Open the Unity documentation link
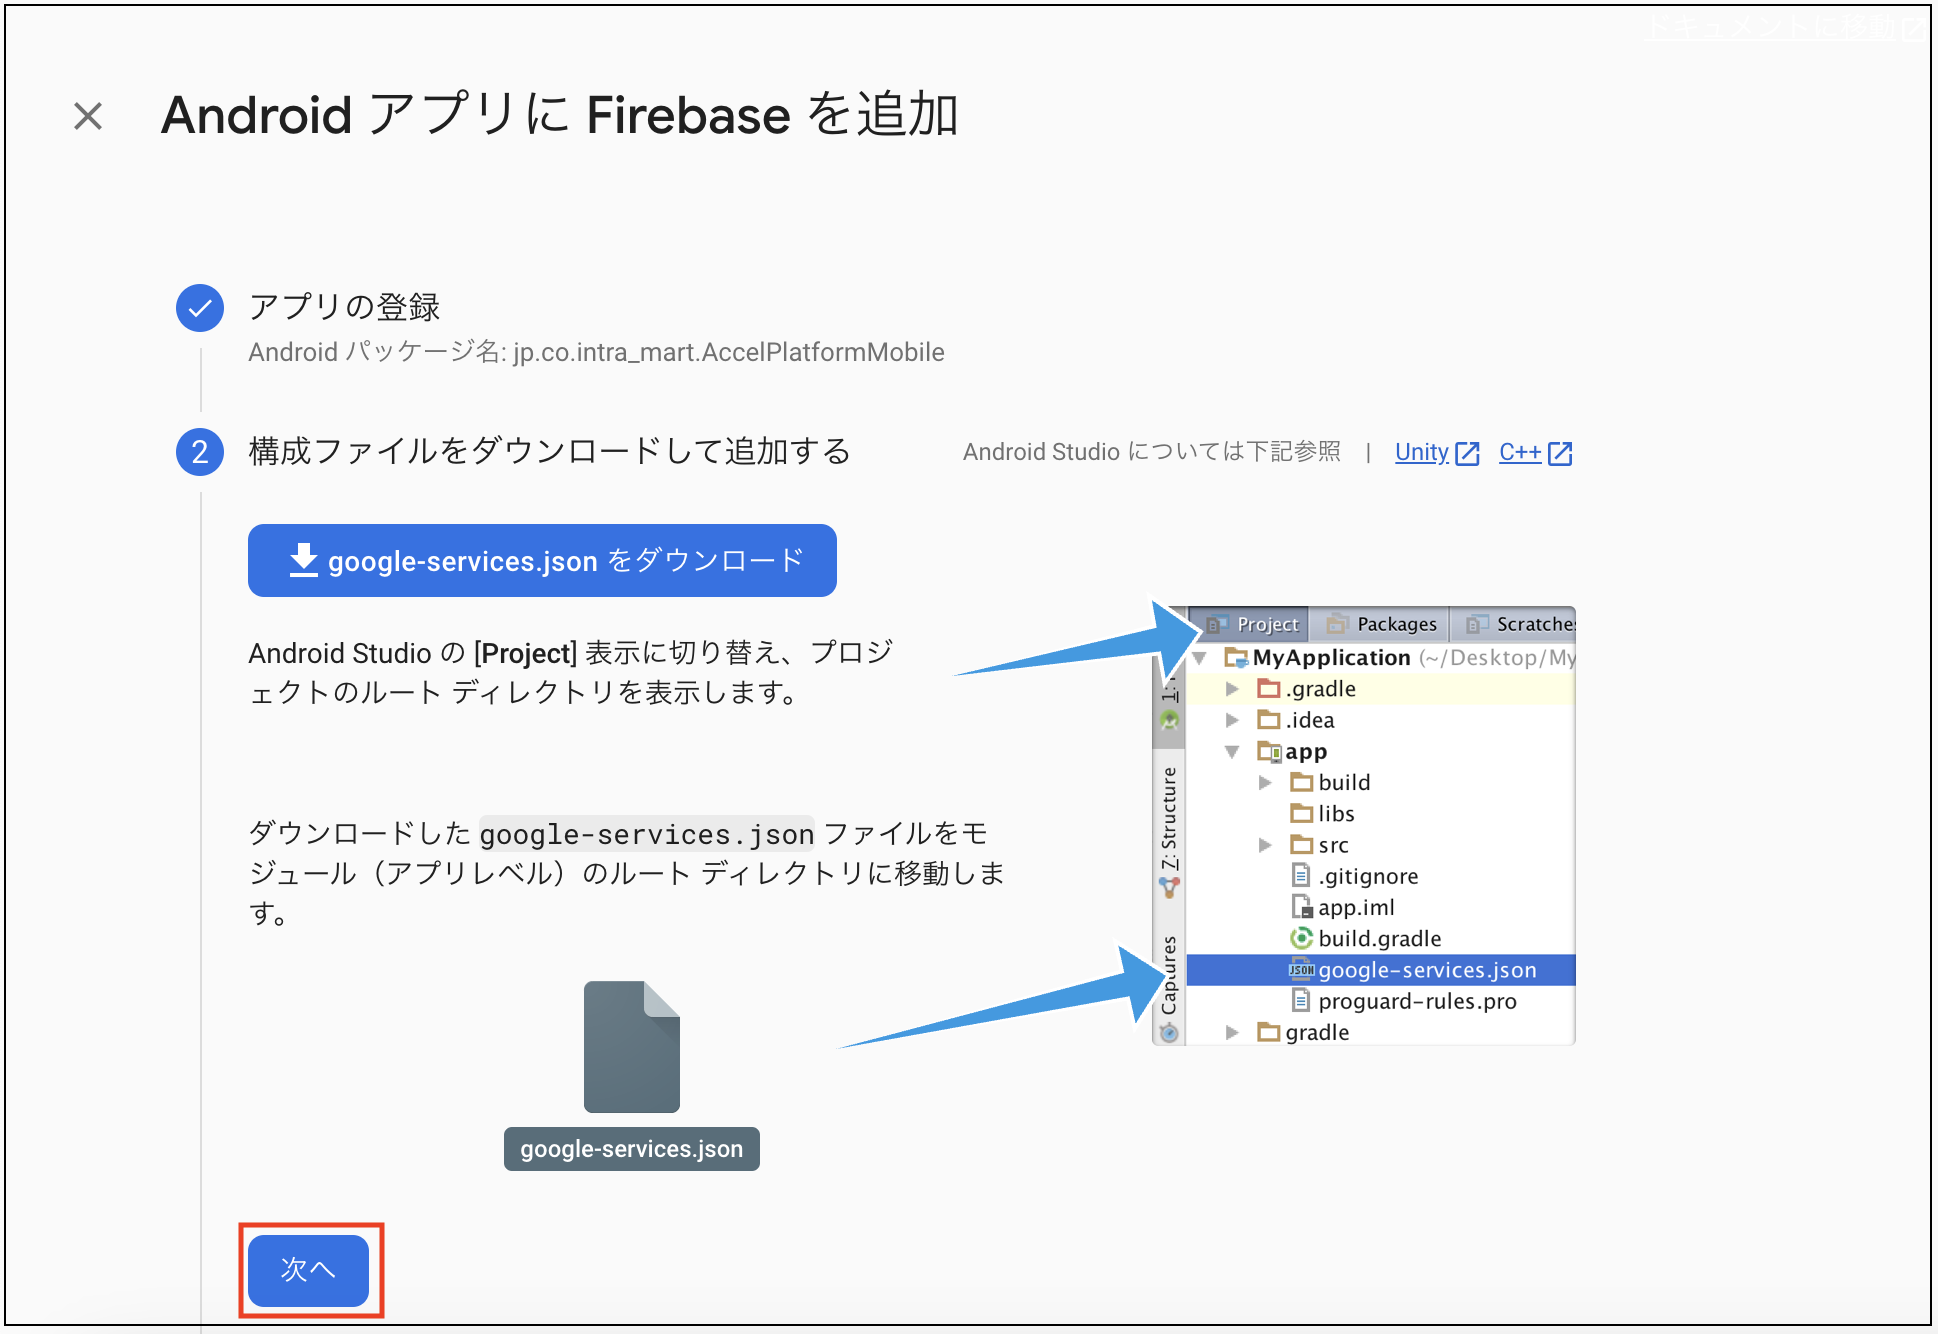This screenshot has height=1334, width=1938. [x=1421, y=452]
